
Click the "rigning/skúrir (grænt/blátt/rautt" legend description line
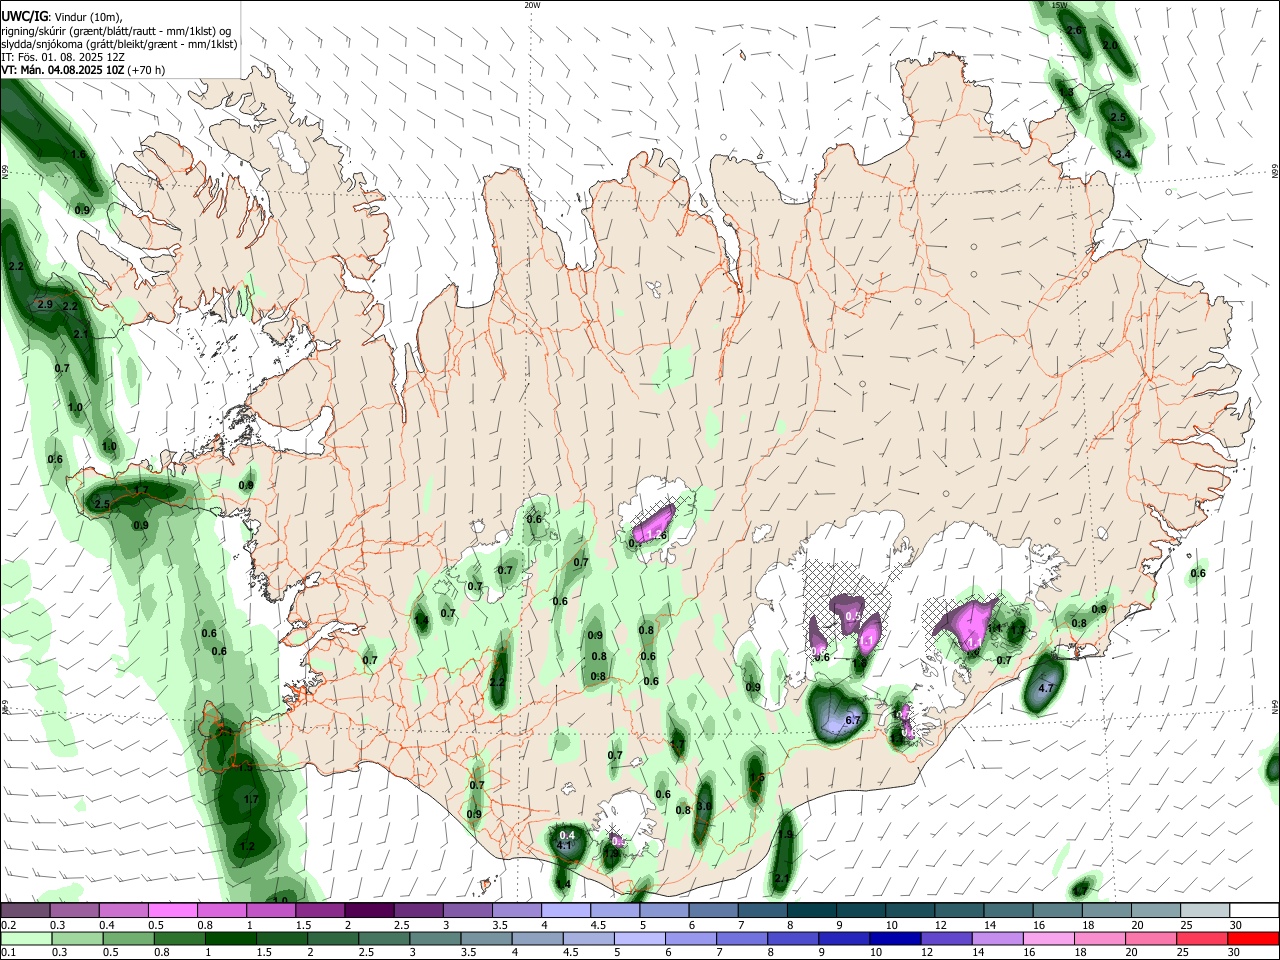[116, 31]
